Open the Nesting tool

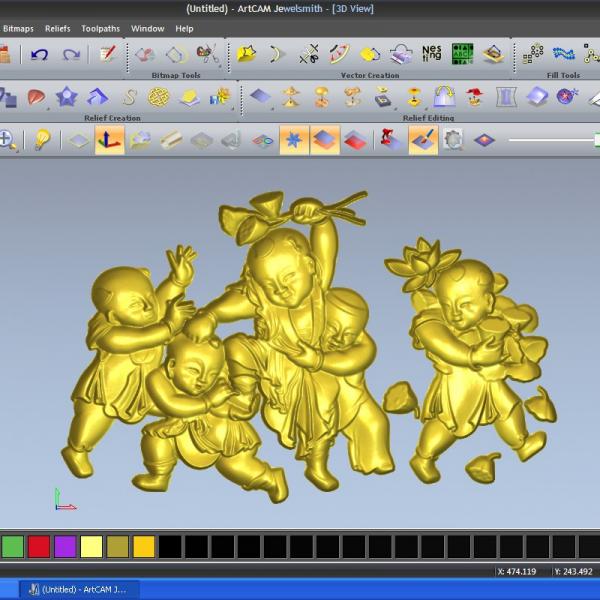click(431, 54)
